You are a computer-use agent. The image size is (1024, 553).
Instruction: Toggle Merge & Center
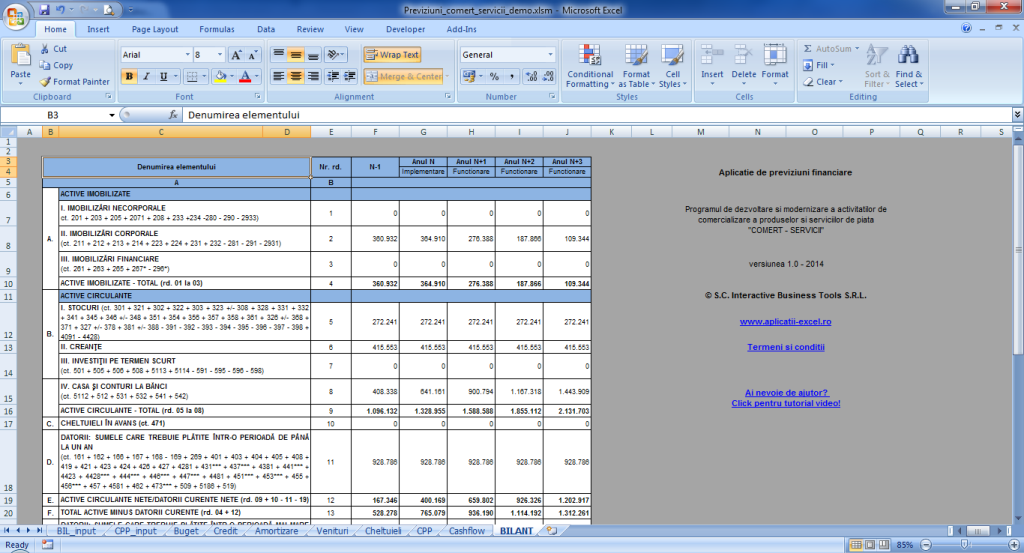(404, 76)
